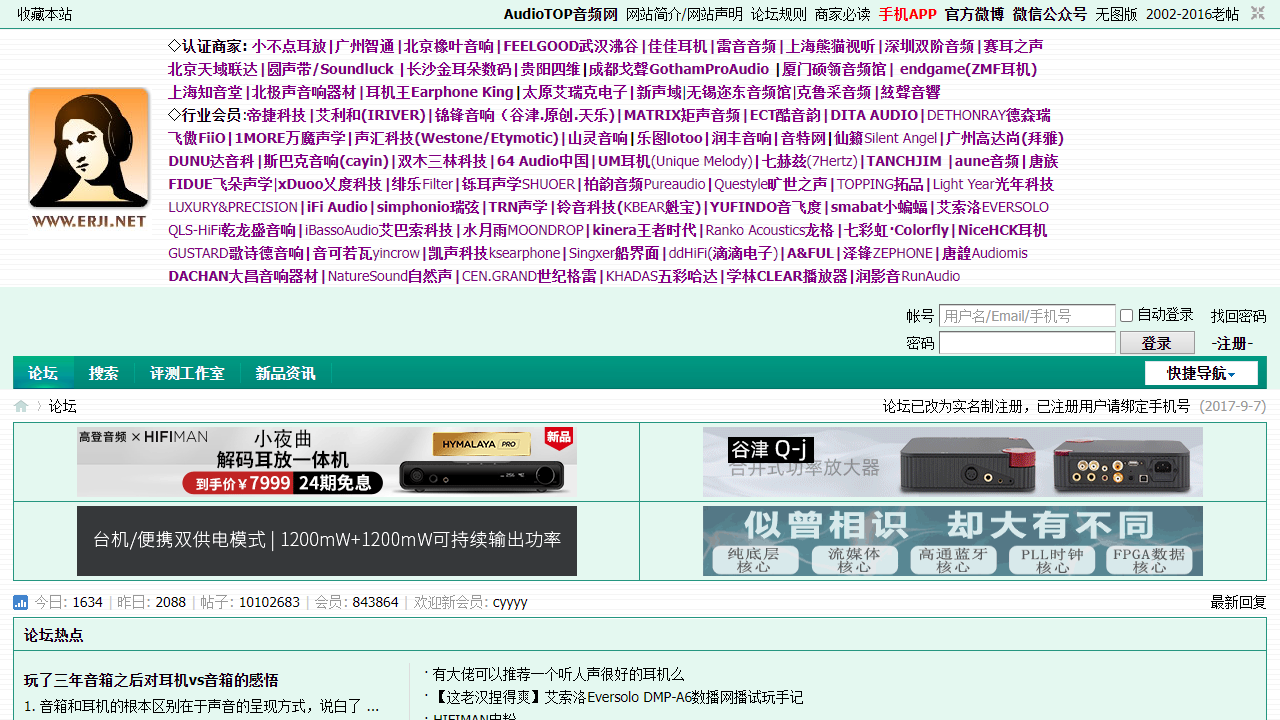Open 论坛规则 in the top bar
Image resolution: width=1280 pixels, height=720 pixels.
[x=779, y=14]
